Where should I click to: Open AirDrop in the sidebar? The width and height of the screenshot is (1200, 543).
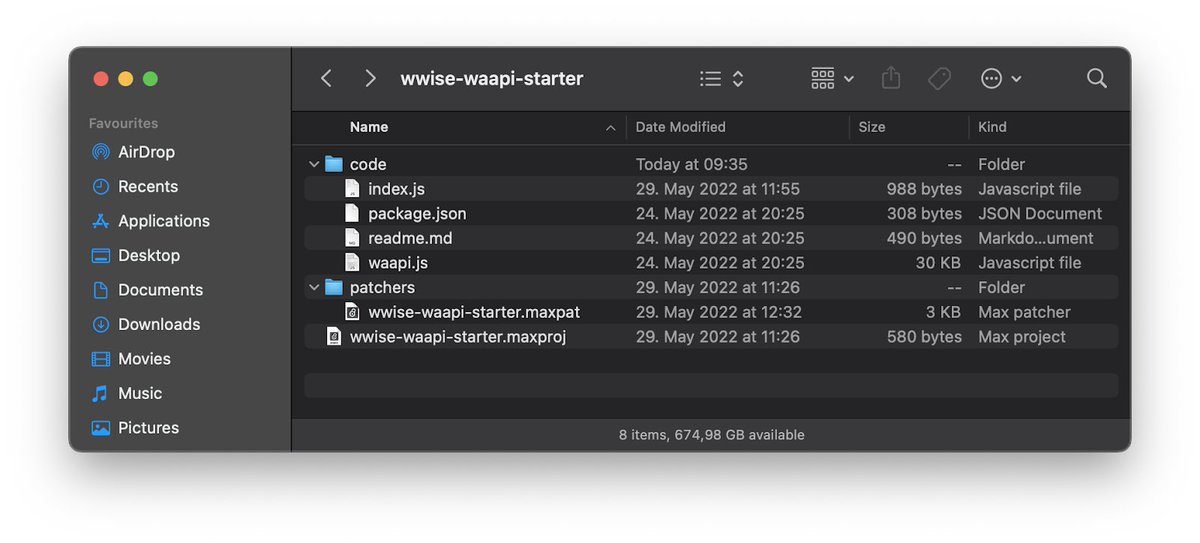pos(146,152)
